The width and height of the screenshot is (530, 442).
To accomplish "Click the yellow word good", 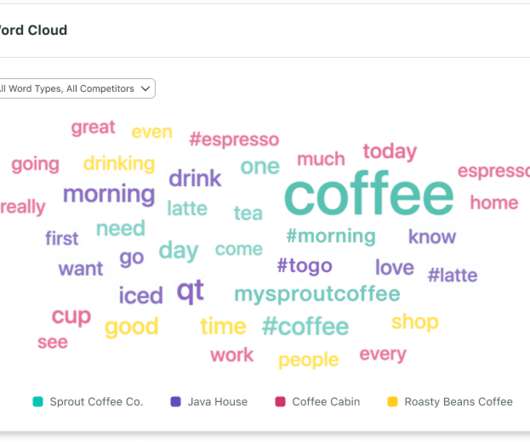I will 131,327.
